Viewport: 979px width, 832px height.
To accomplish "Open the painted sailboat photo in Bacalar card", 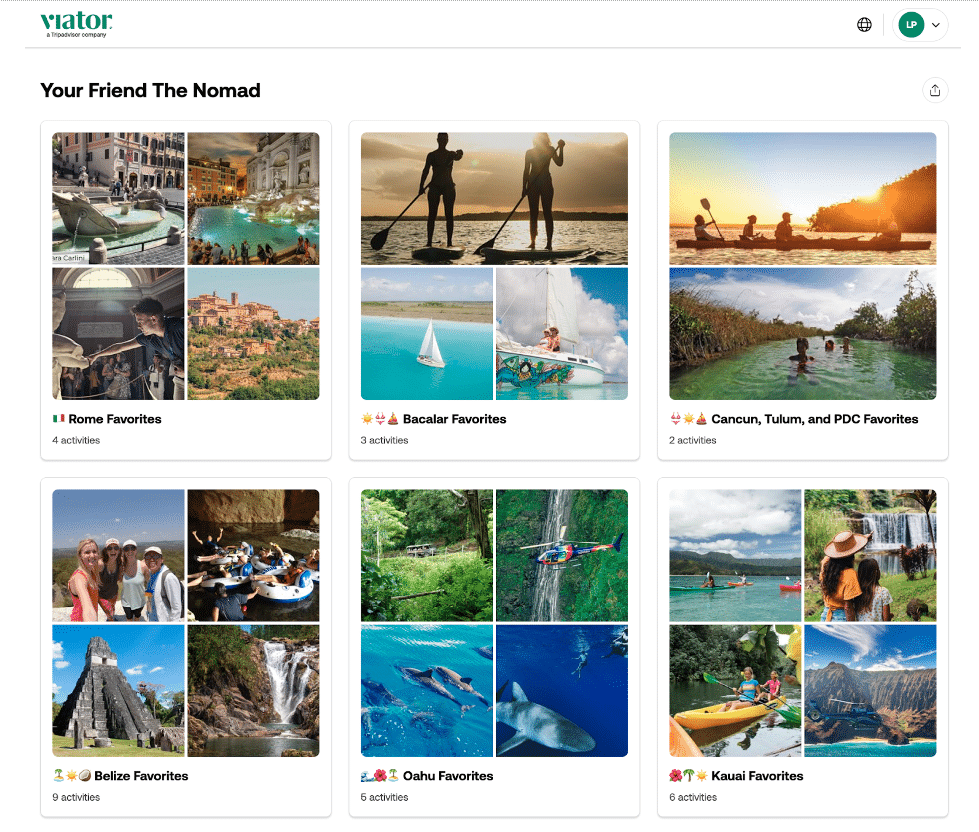I will point(562,333).
